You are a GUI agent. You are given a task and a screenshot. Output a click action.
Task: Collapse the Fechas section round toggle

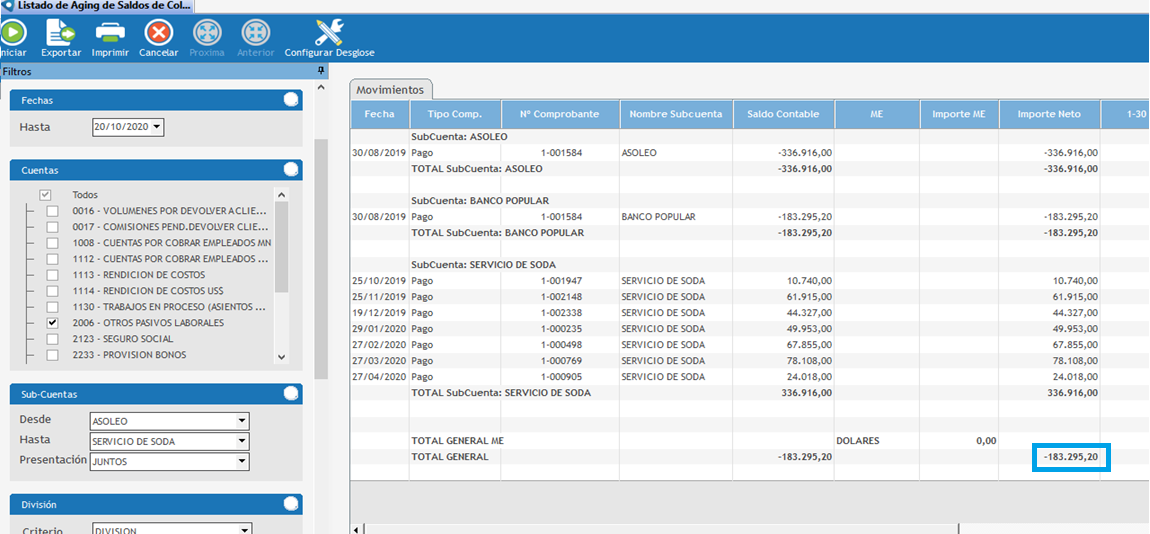pyautogui.click(x=291, y=99)
